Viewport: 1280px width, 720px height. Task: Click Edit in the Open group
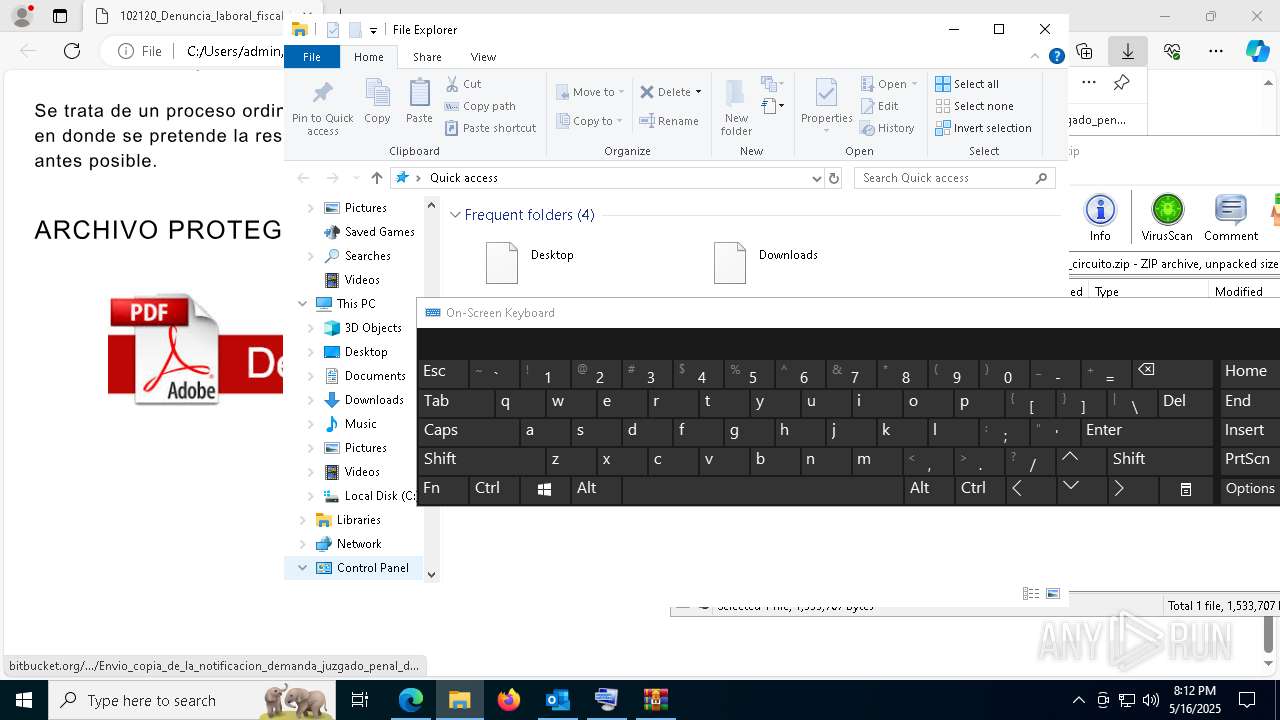click(879, 106)
